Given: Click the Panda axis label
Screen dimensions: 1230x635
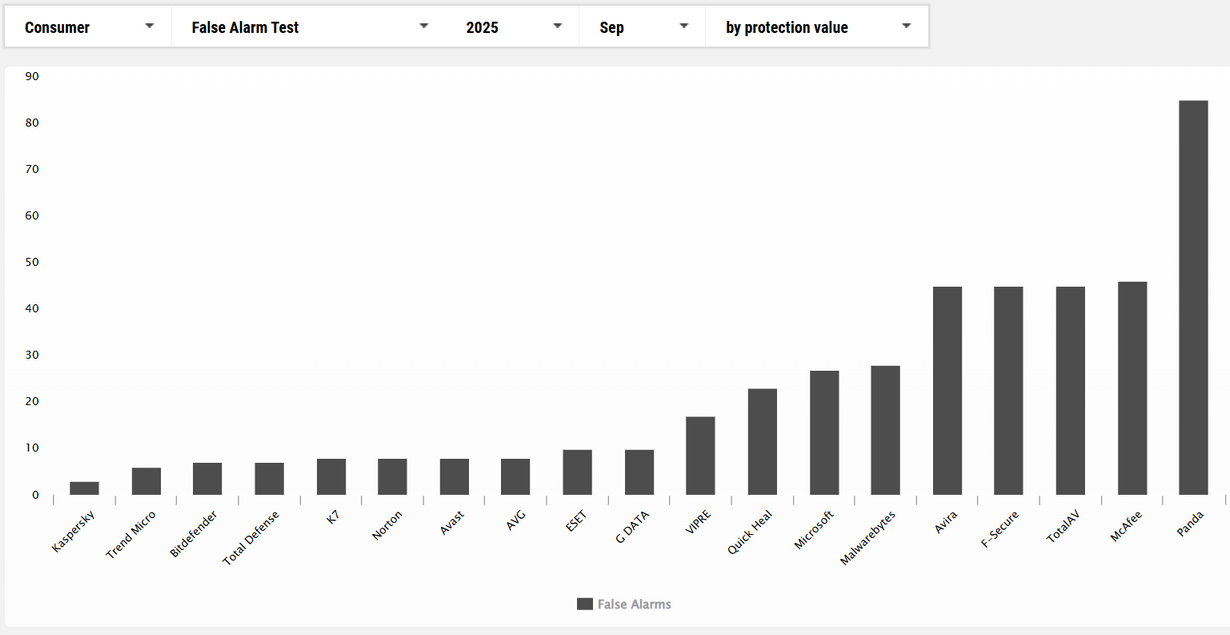Looking at the screenshot, I should (x=1192, y=522).
